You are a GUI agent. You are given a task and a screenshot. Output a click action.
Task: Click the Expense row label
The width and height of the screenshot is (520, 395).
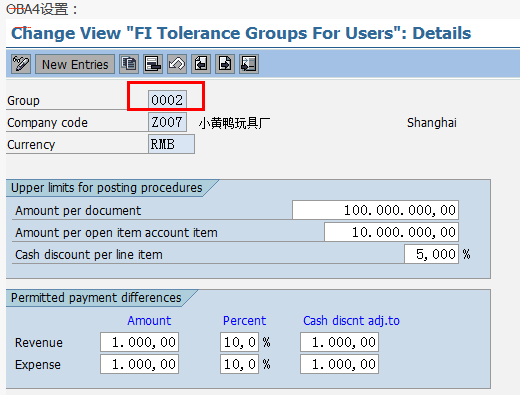(x=38, y=365)
